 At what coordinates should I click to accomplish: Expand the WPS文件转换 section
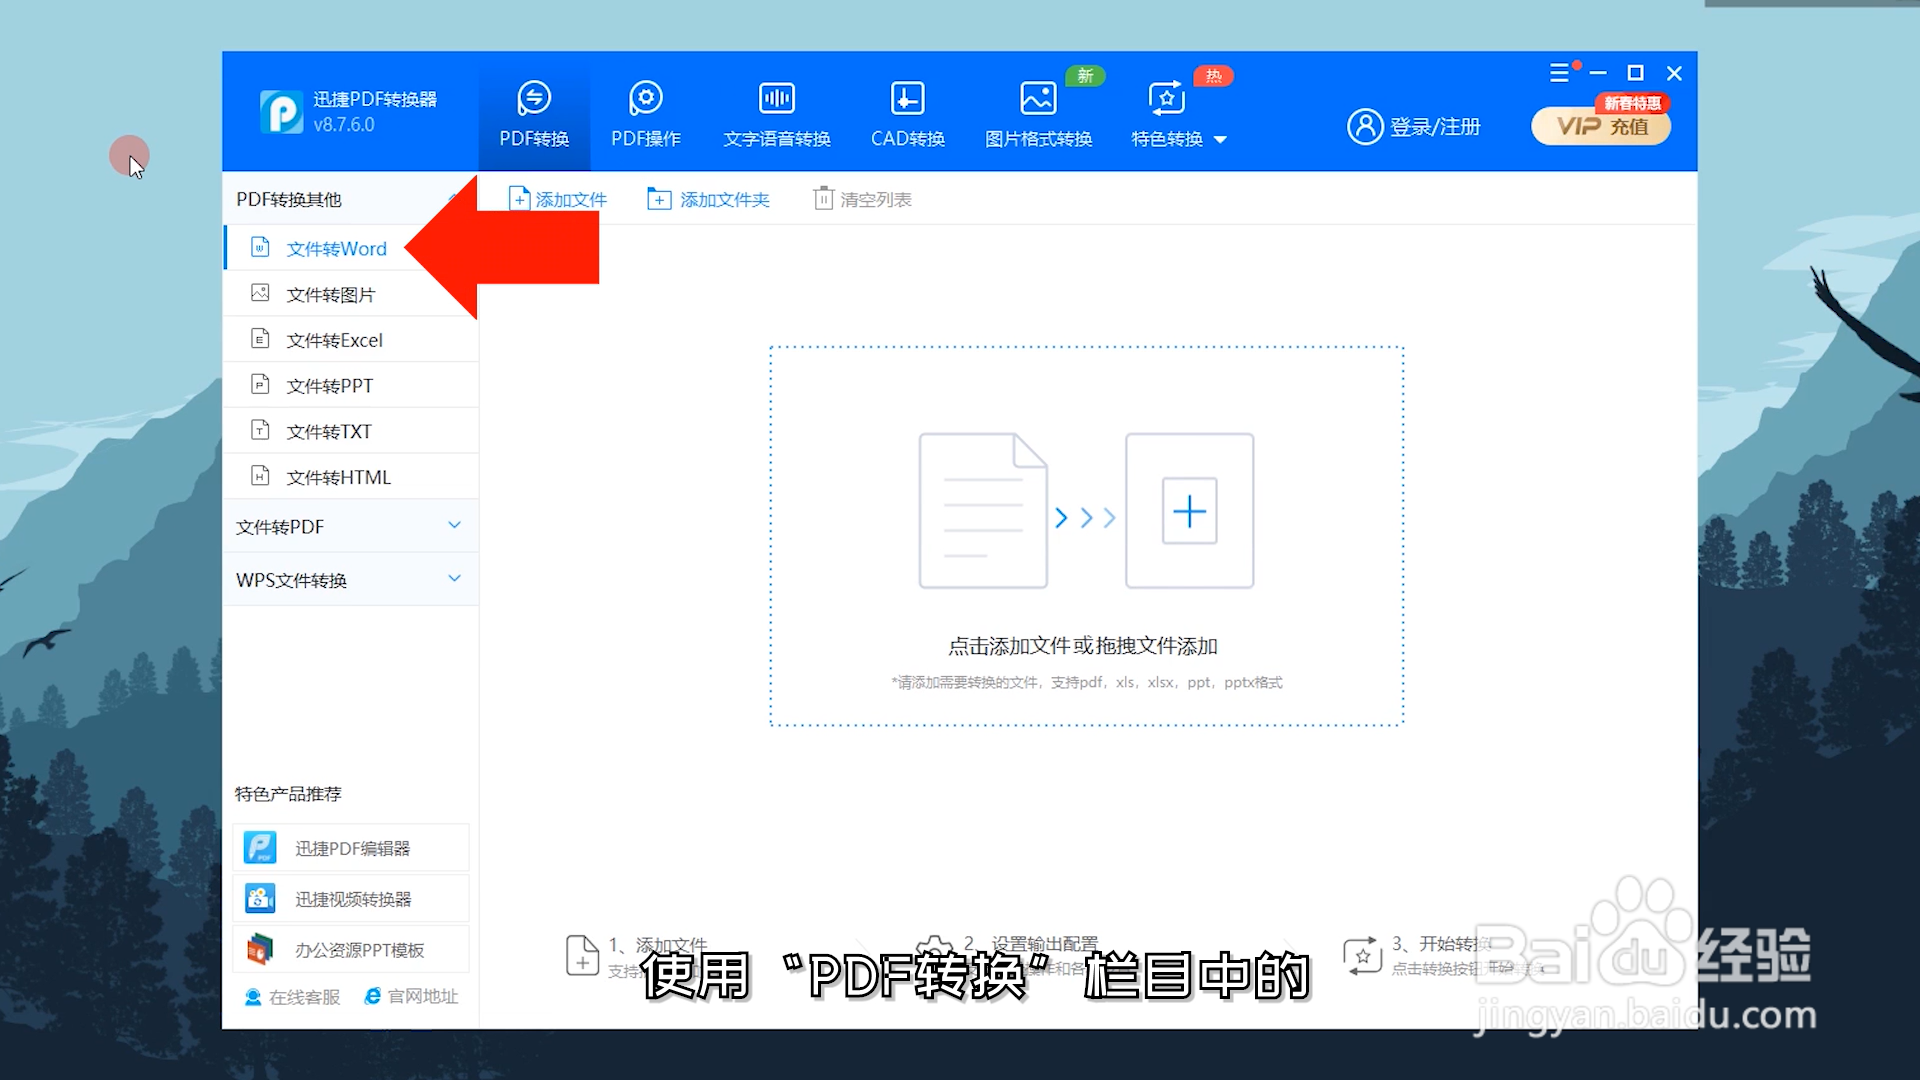click(349, 580)
